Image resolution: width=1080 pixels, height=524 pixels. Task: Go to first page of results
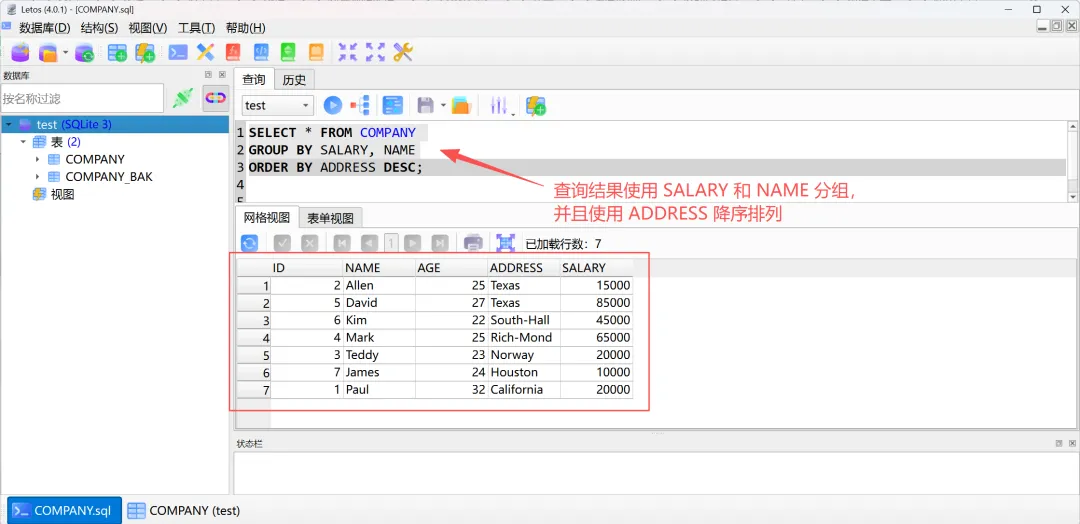point(342,243)
